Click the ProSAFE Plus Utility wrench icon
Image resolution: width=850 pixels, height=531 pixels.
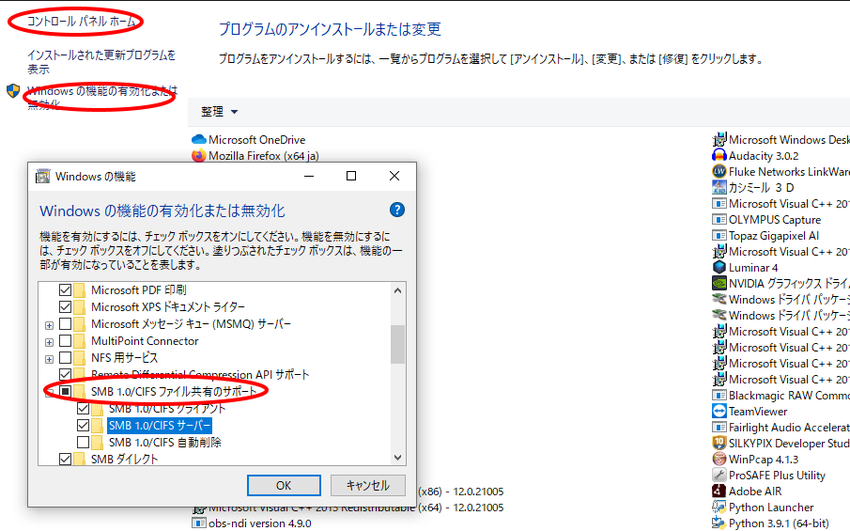coord(719,475)
